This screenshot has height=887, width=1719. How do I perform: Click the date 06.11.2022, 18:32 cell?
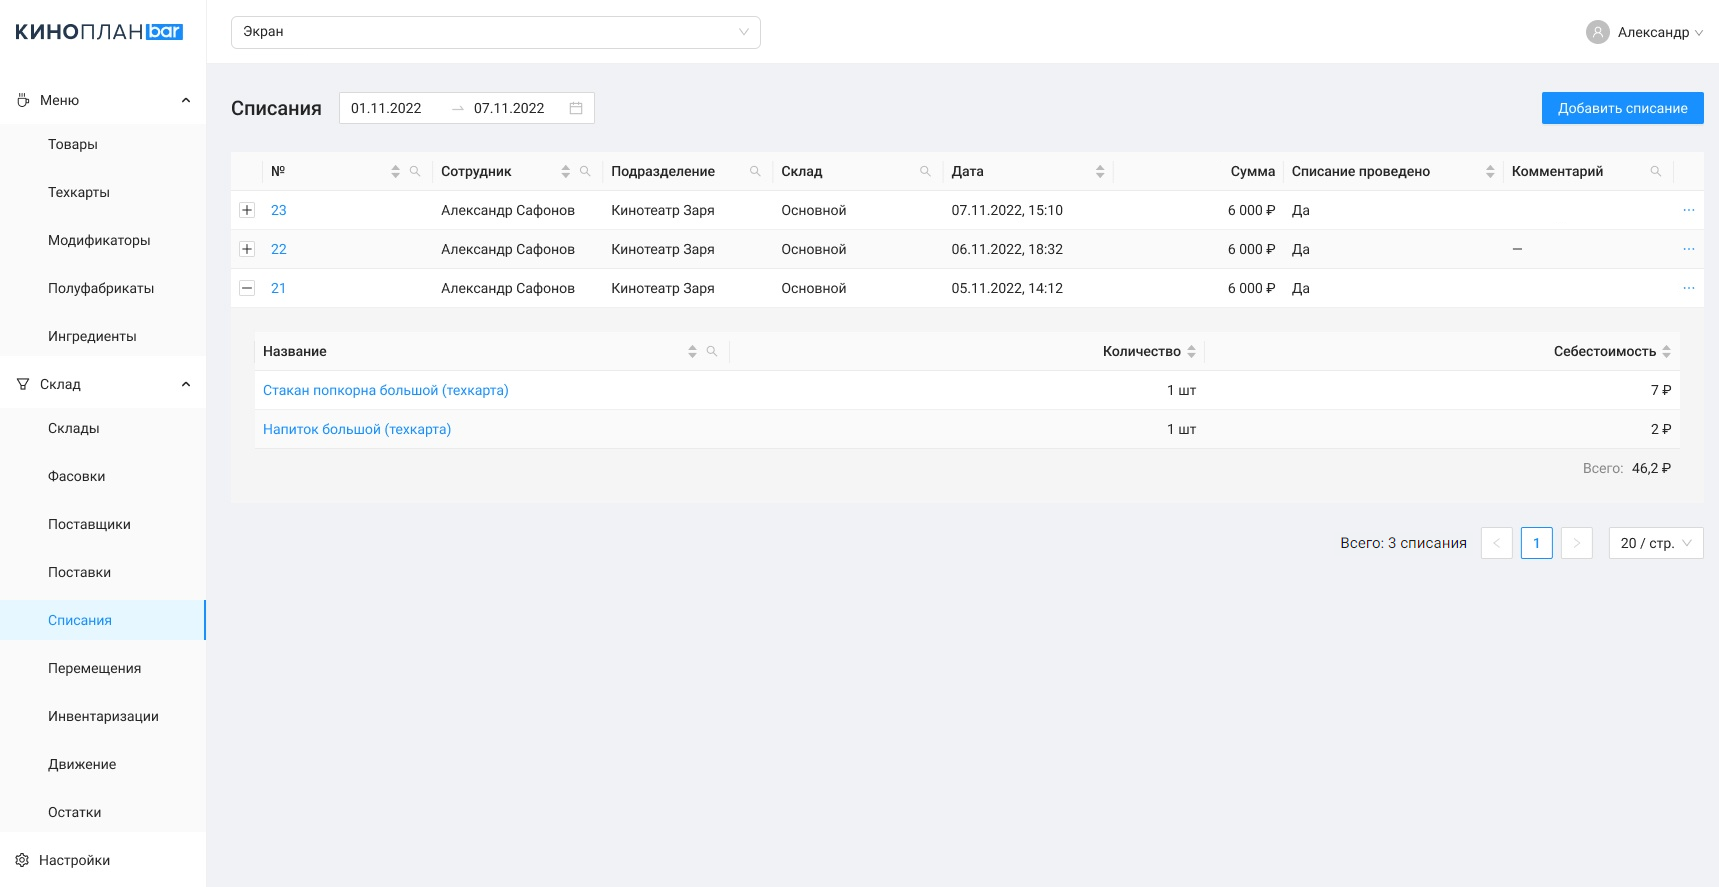[1007, 249]
